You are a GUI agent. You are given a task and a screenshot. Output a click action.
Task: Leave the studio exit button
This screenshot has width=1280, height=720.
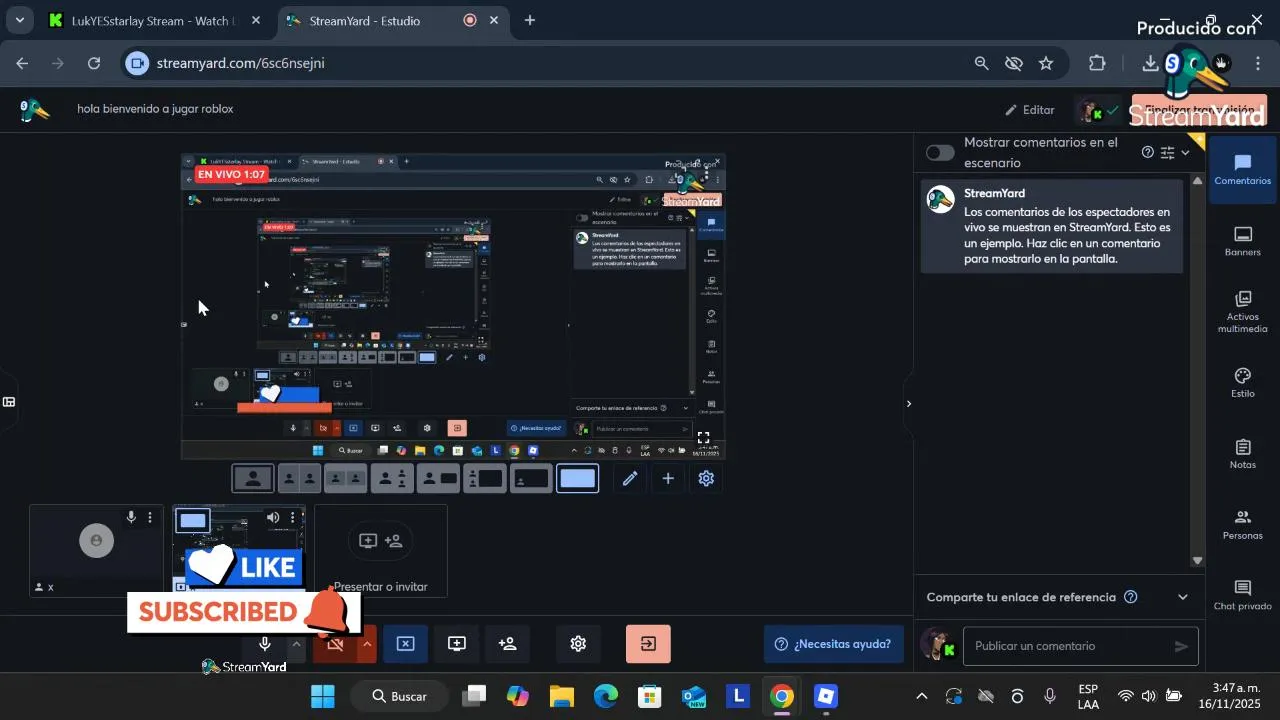click(x=648, y=644)
